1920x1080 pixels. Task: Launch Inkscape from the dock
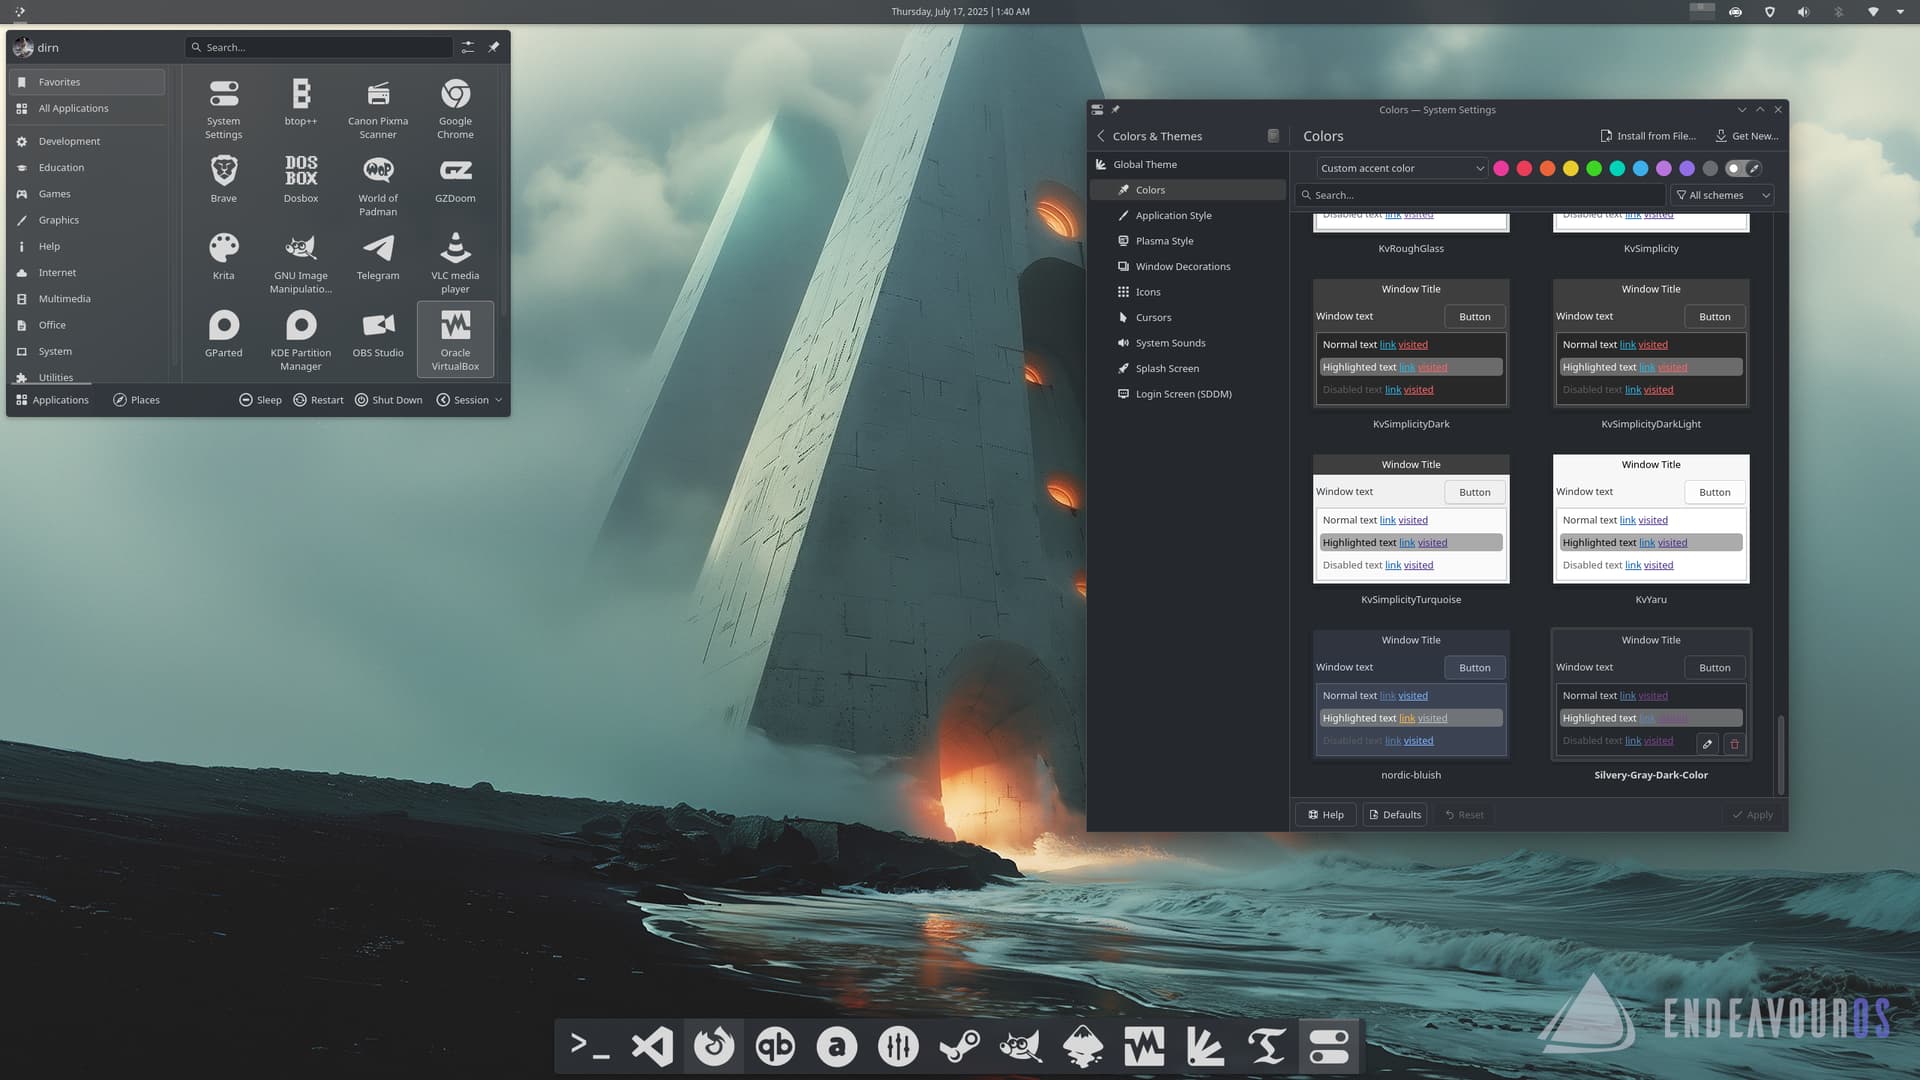[1082, 1046]
